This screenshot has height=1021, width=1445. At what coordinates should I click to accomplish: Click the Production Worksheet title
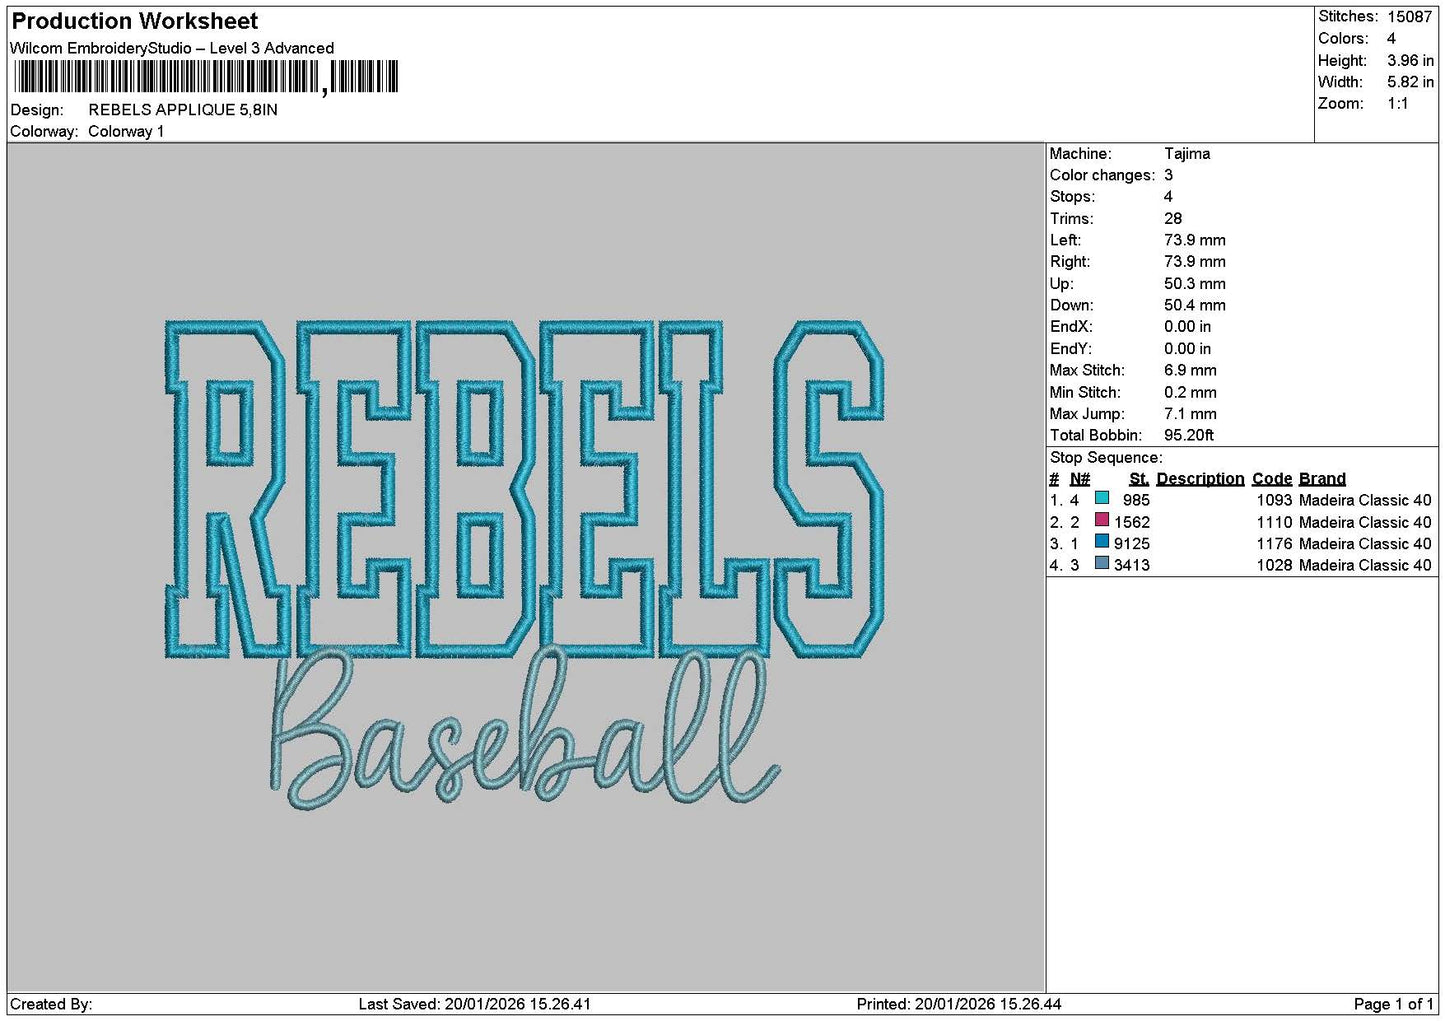tap(135, 21)
